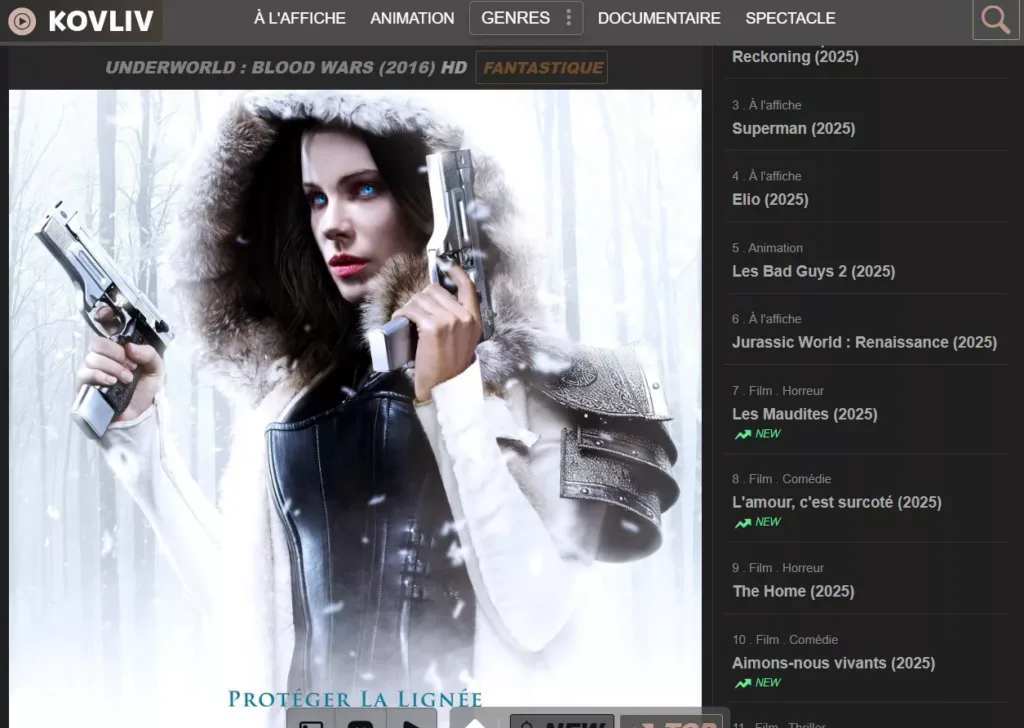1024x728 pixels.
Task: Select DOCUMENTAIRE in the top navigation
Action: tap(659, 18)
